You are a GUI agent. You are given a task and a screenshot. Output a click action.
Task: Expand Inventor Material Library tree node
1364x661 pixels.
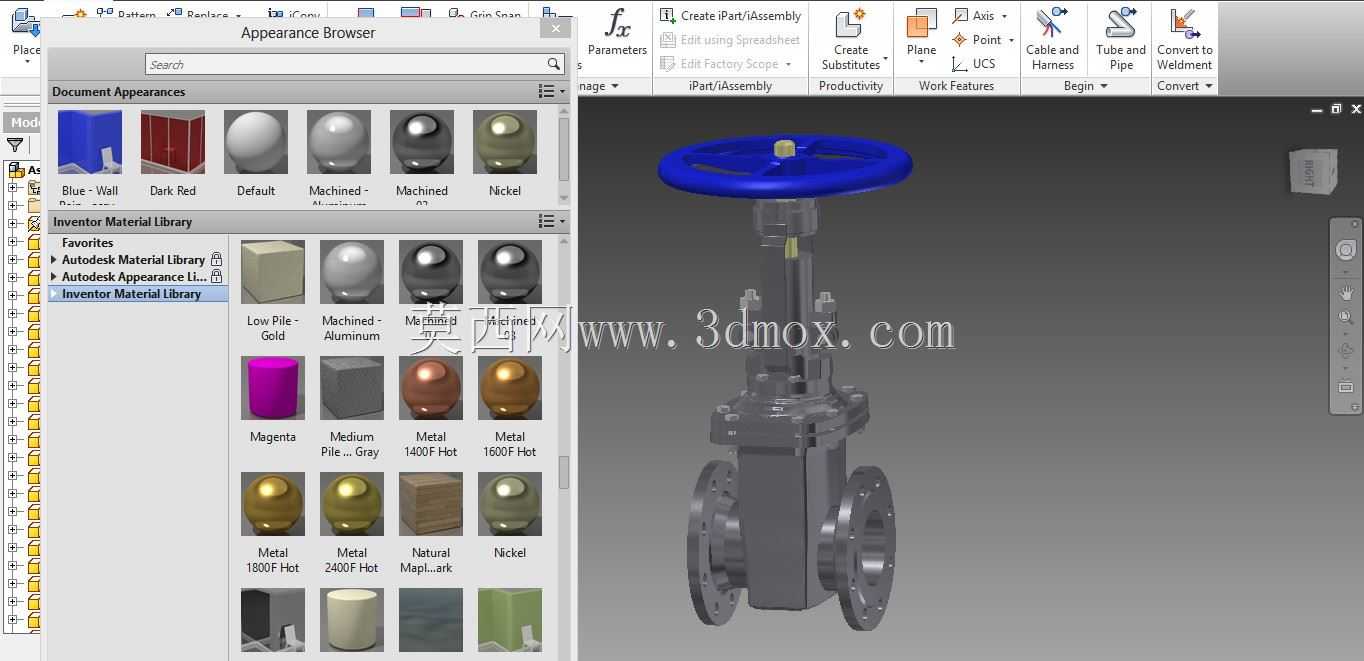tap(54, 294)
